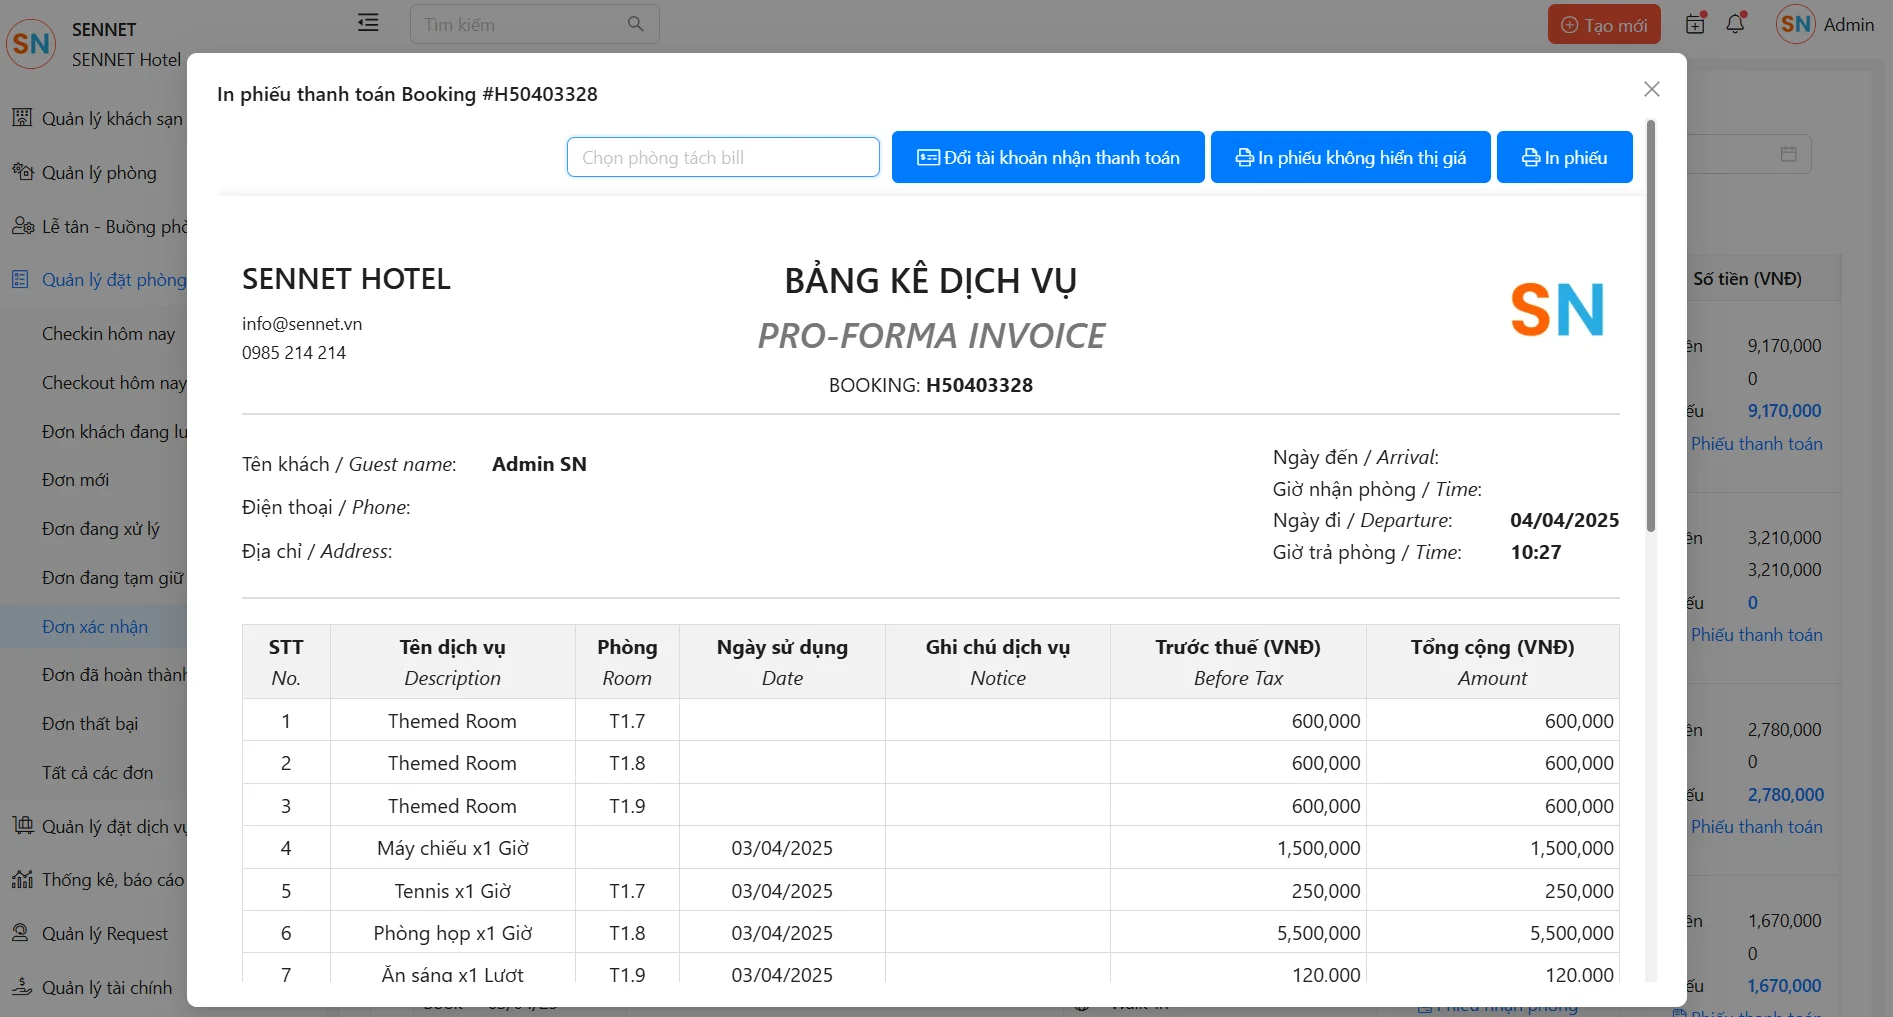Select Đơn xác nhận menu item
Image resolution: width=1893 pixels, height=1017 pixels.
[x=95, y=627]
